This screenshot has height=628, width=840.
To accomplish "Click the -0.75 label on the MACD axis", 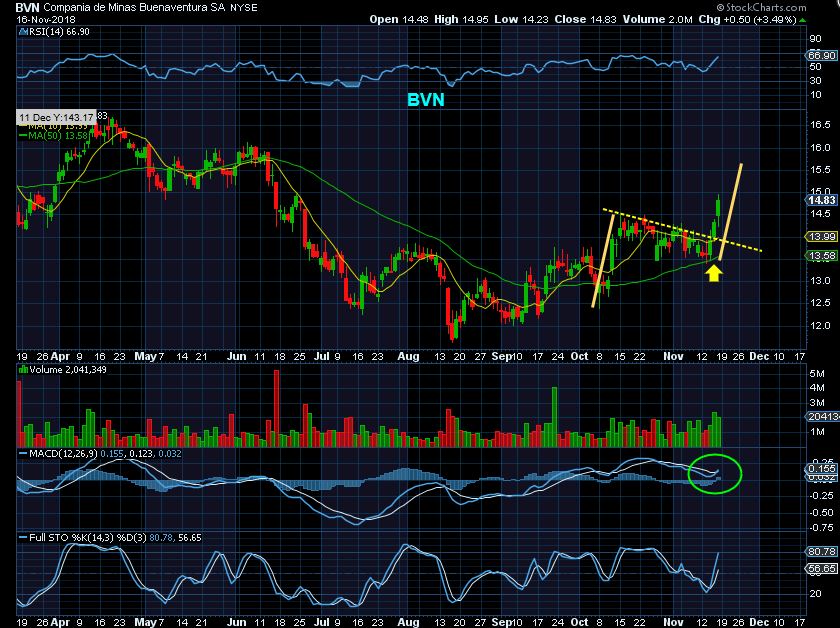I will 821,528.
